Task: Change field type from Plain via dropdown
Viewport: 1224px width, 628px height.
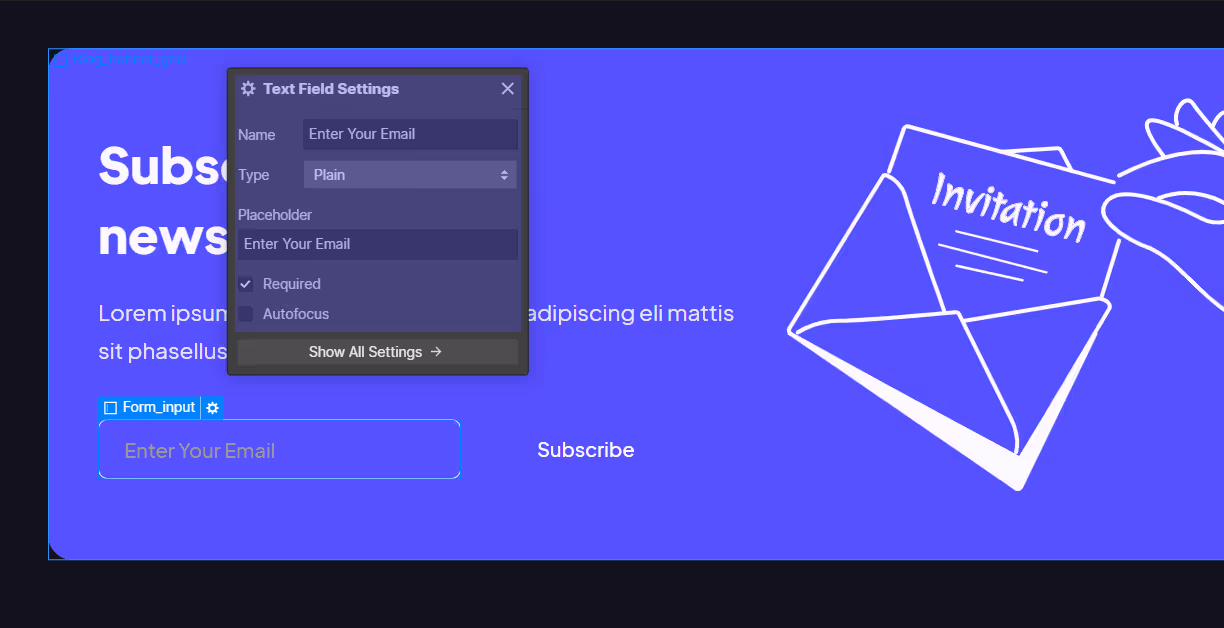Action: 410,174
